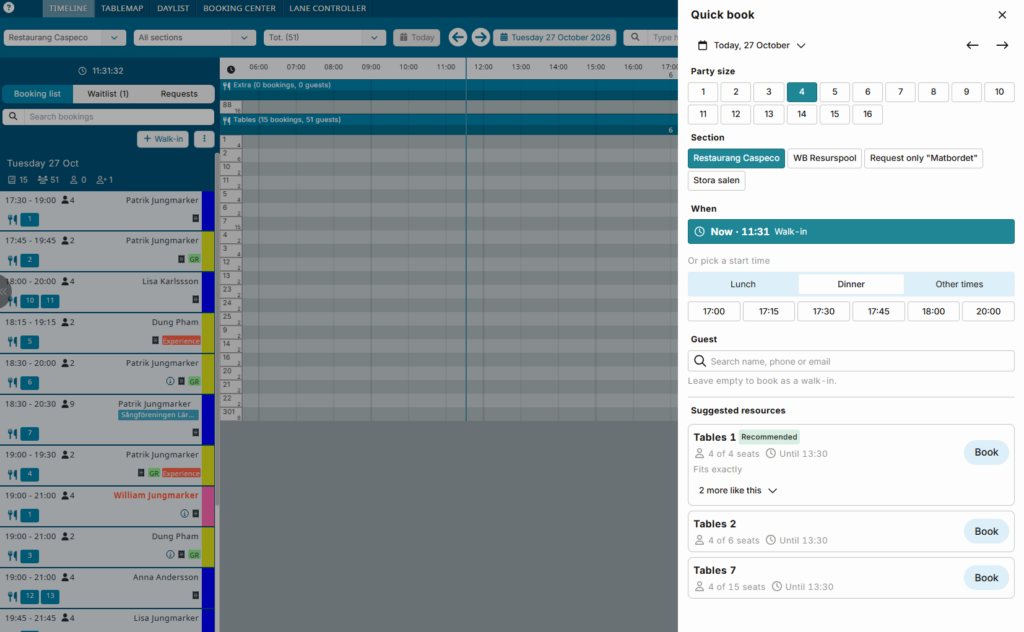Viewport: 1024px width, 632px height.
Task: Go to previous day in Quick book
Action: (972, 45)
